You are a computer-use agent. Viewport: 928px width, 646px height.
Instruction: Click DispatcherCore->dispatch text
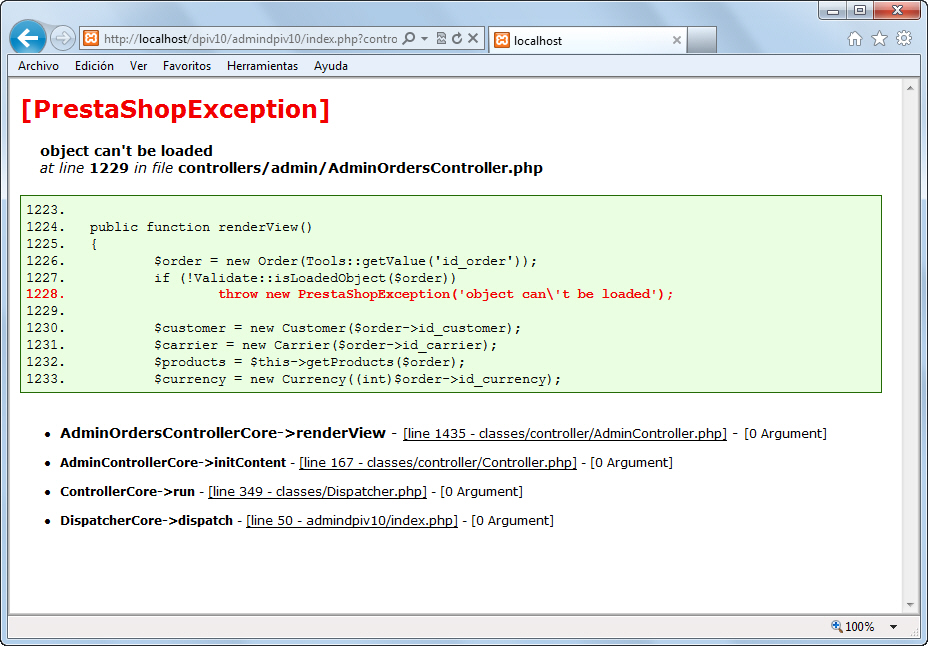(146, 521)
